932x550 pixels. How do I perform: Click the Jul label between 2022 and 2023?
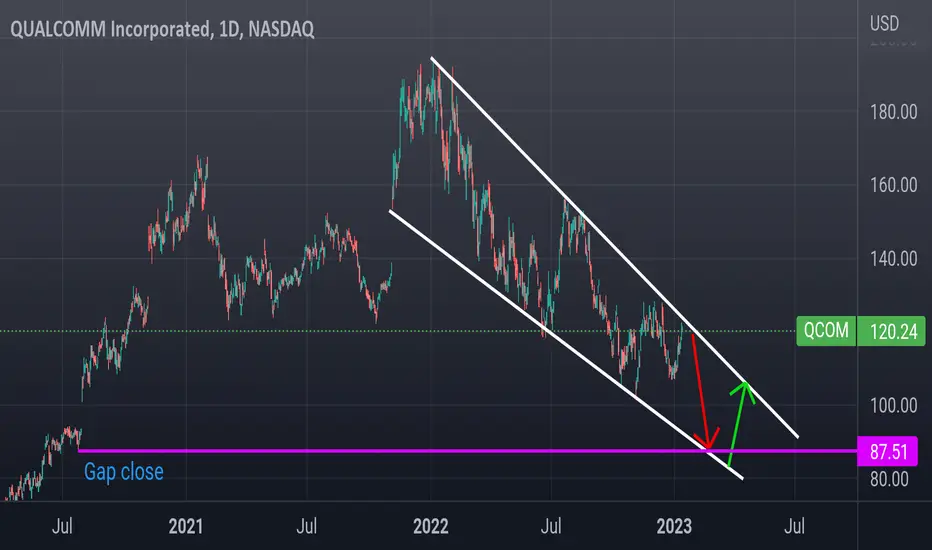(551, 526)
